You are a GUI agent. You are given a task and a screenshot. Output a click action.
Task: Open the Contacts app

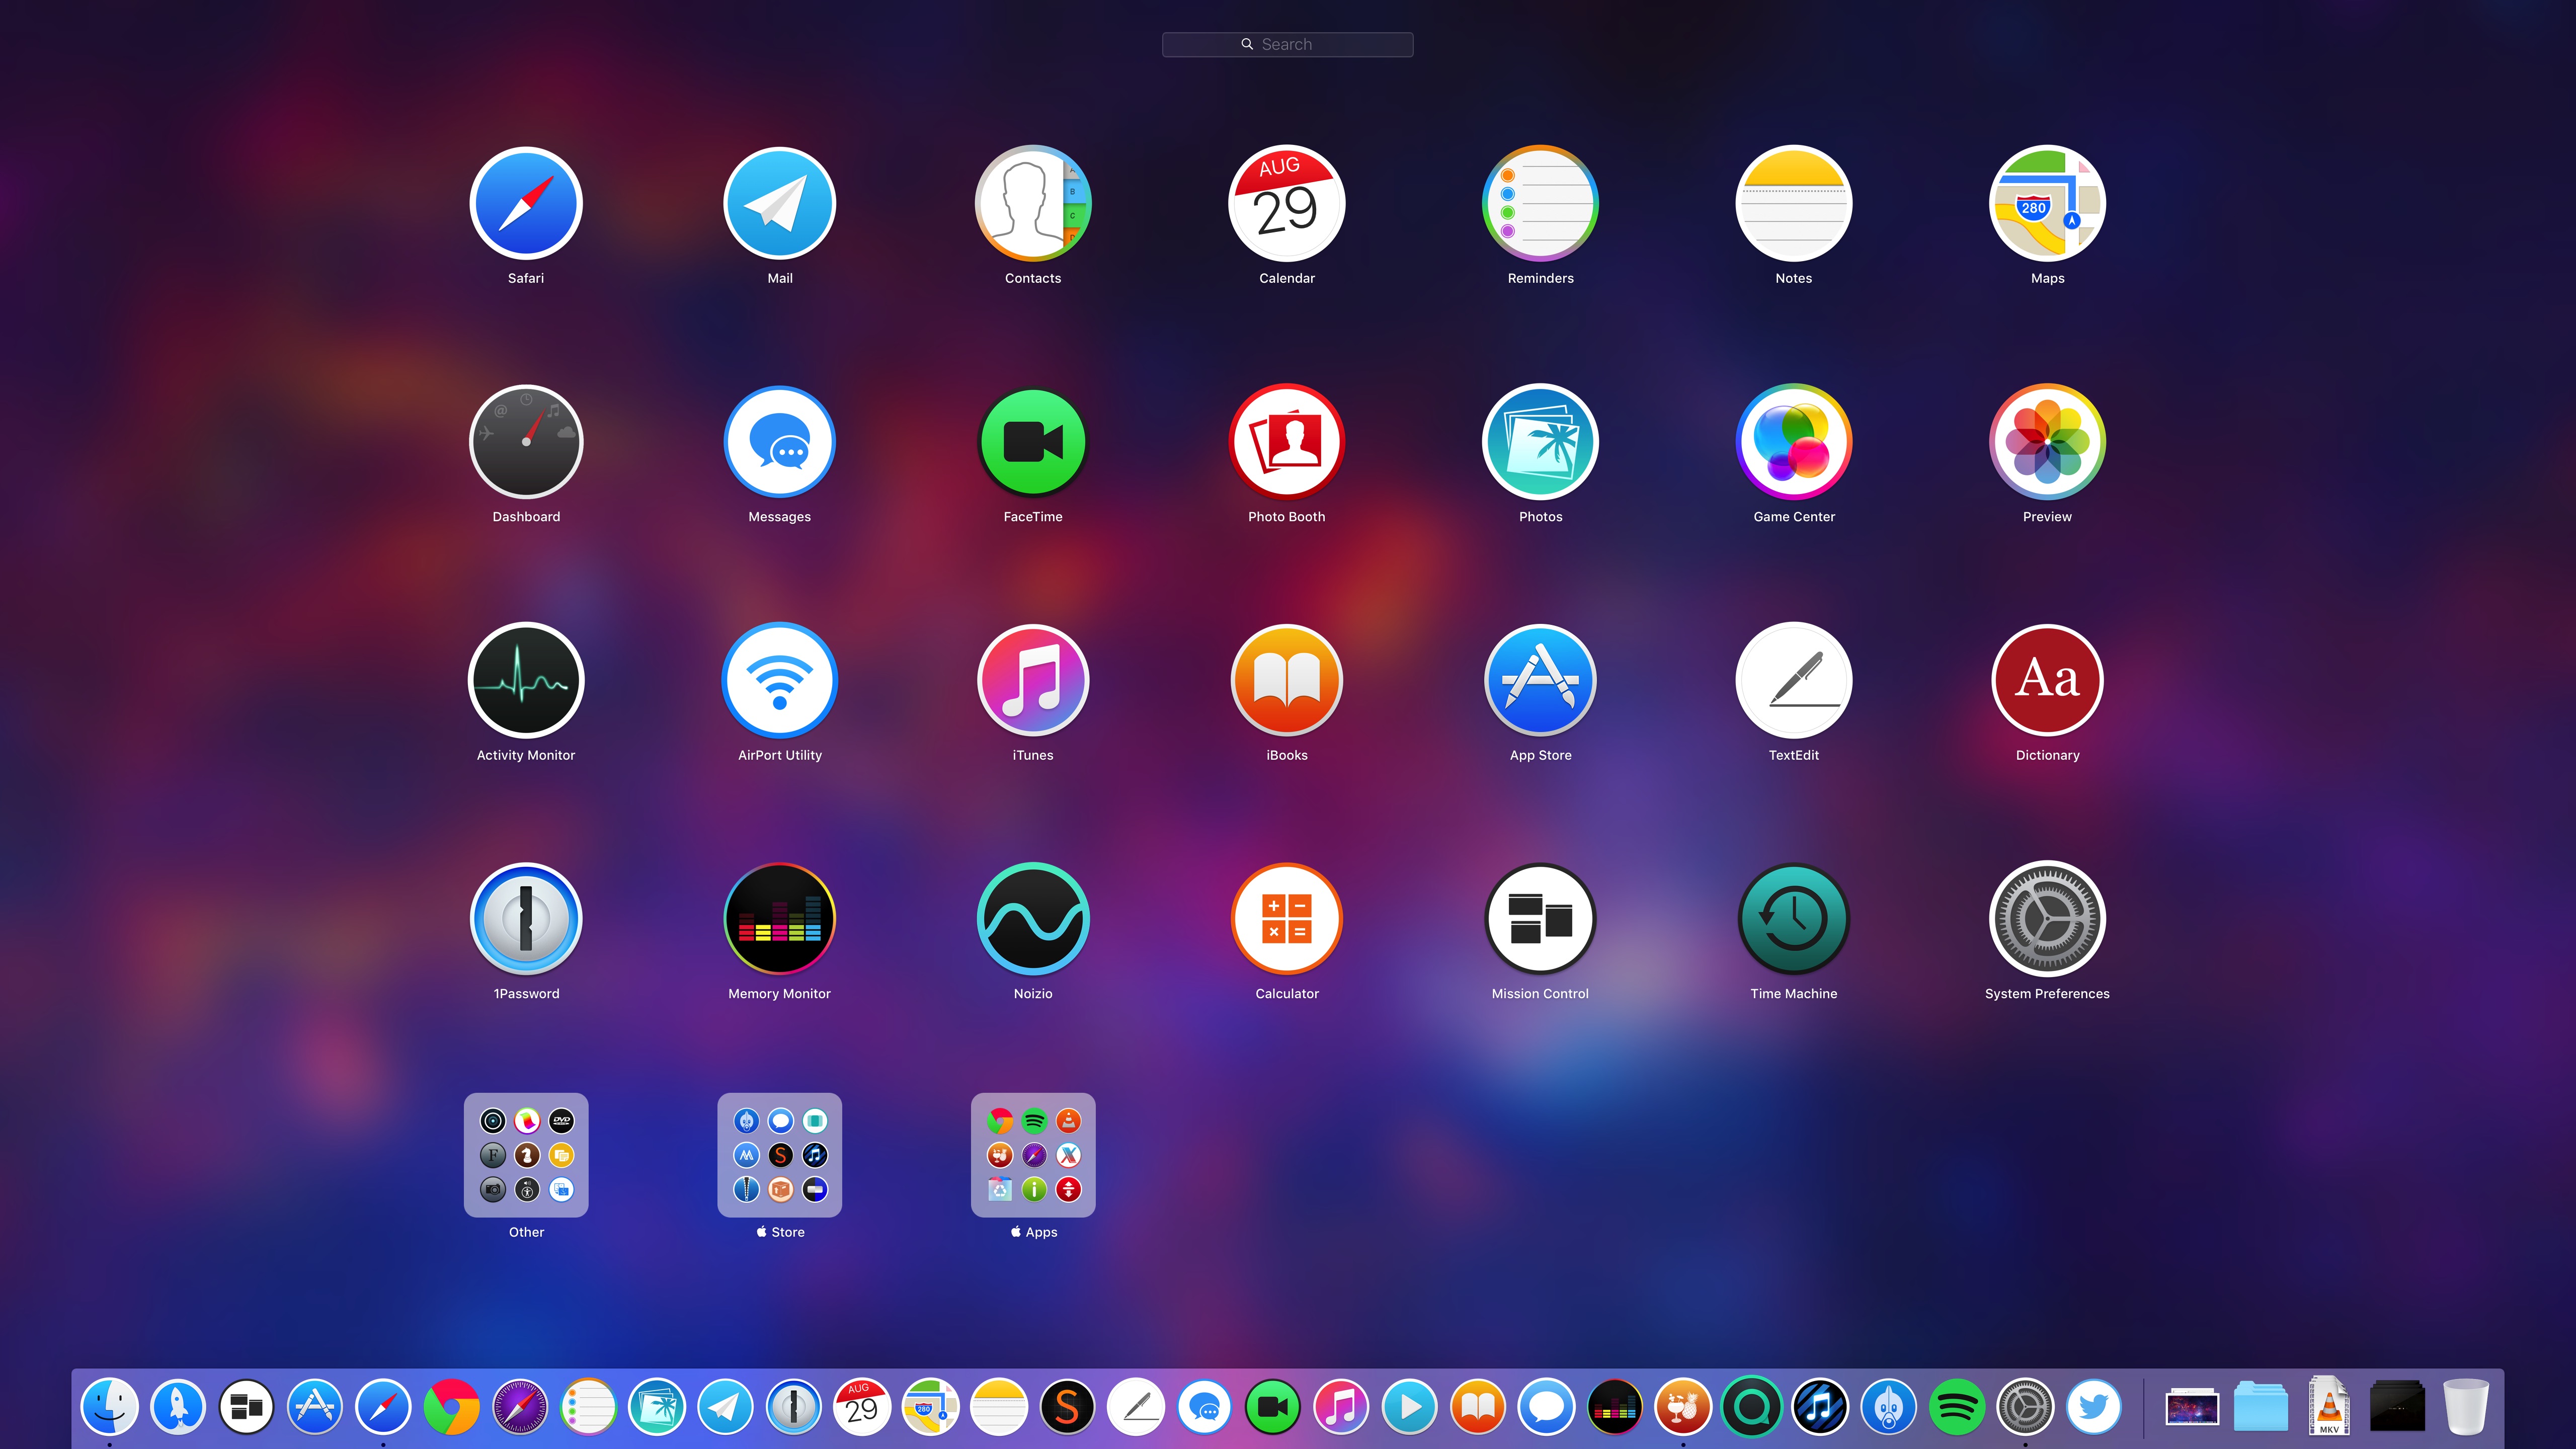1033,203
